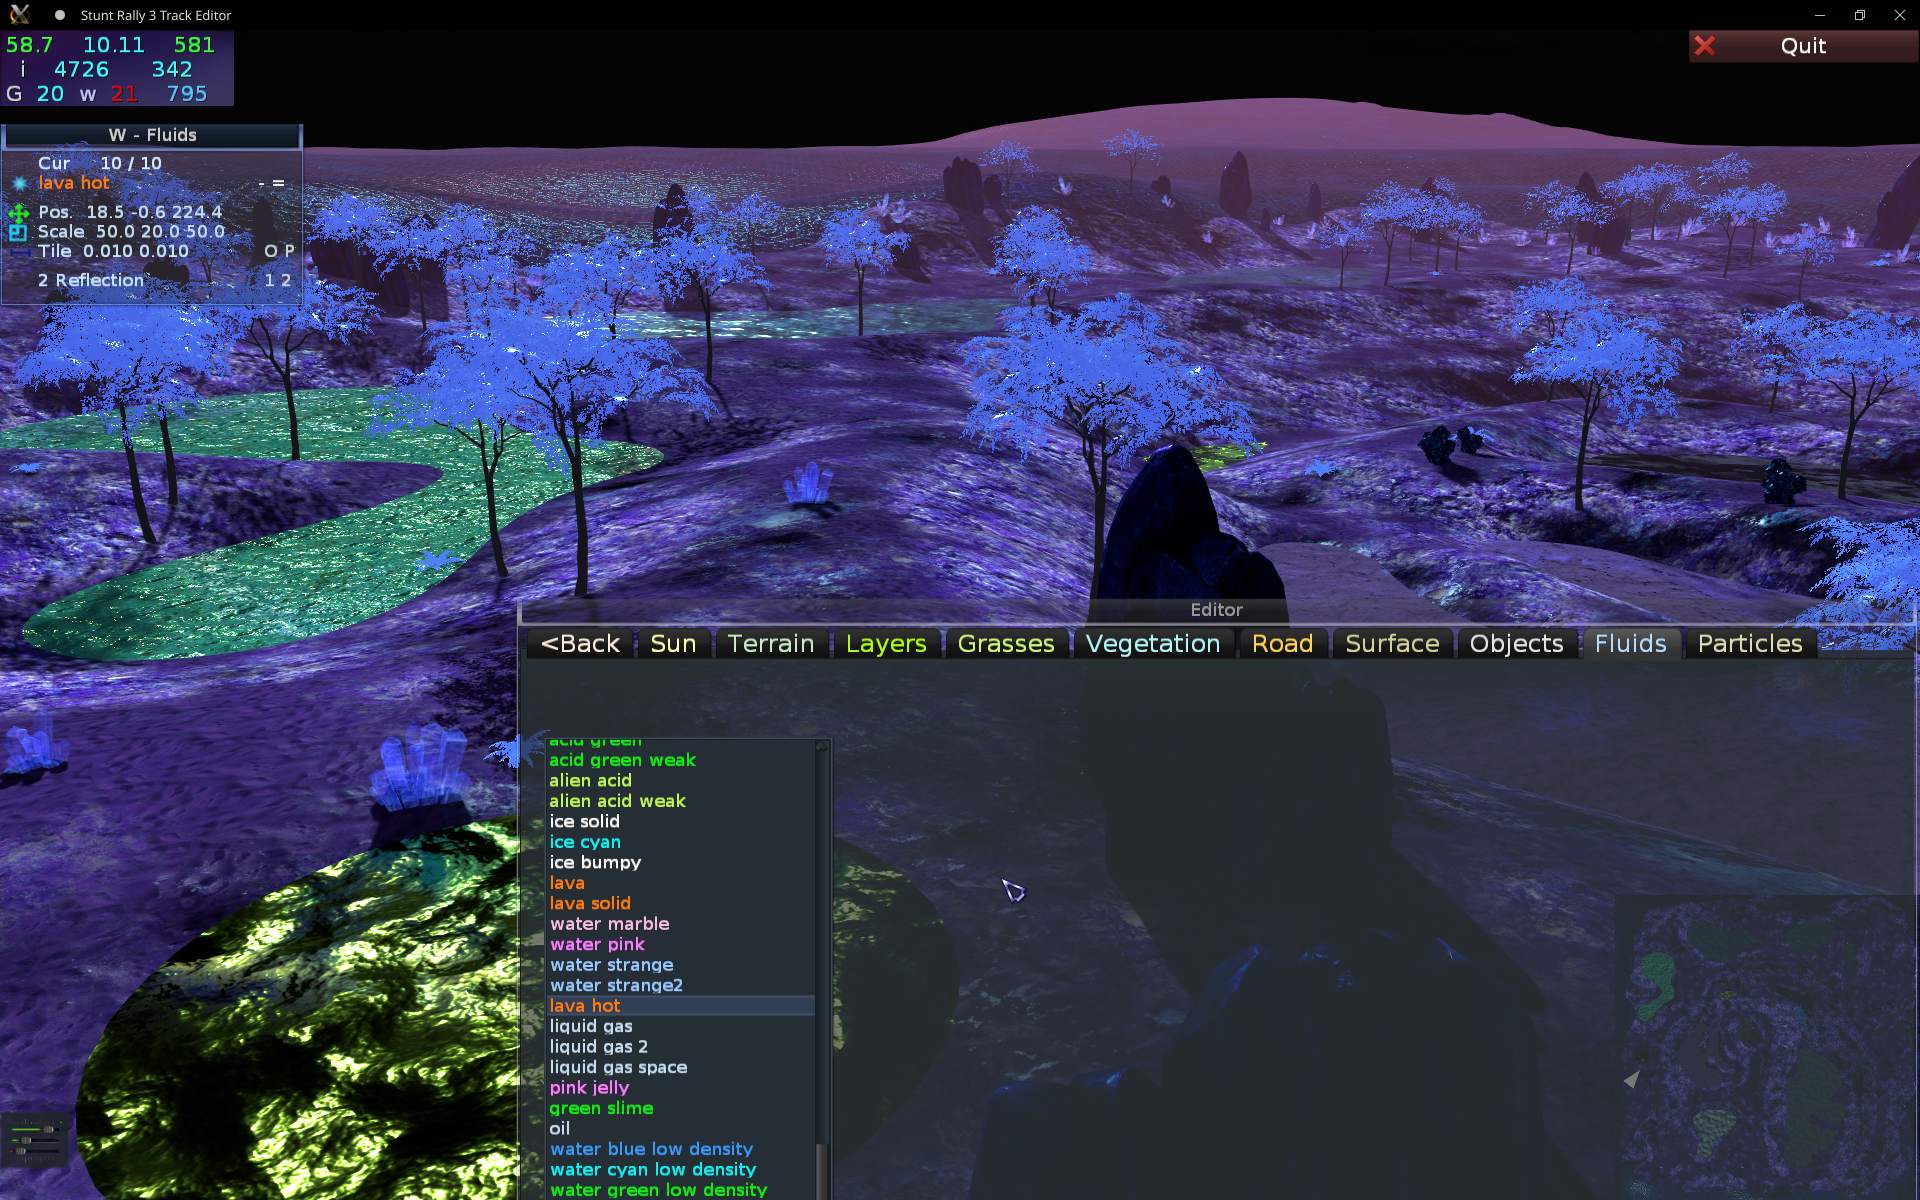The height and width of the screenshot is (1200, 1920).
Task: Pick 'water cyan low density' fluid
Action: 652,1169
